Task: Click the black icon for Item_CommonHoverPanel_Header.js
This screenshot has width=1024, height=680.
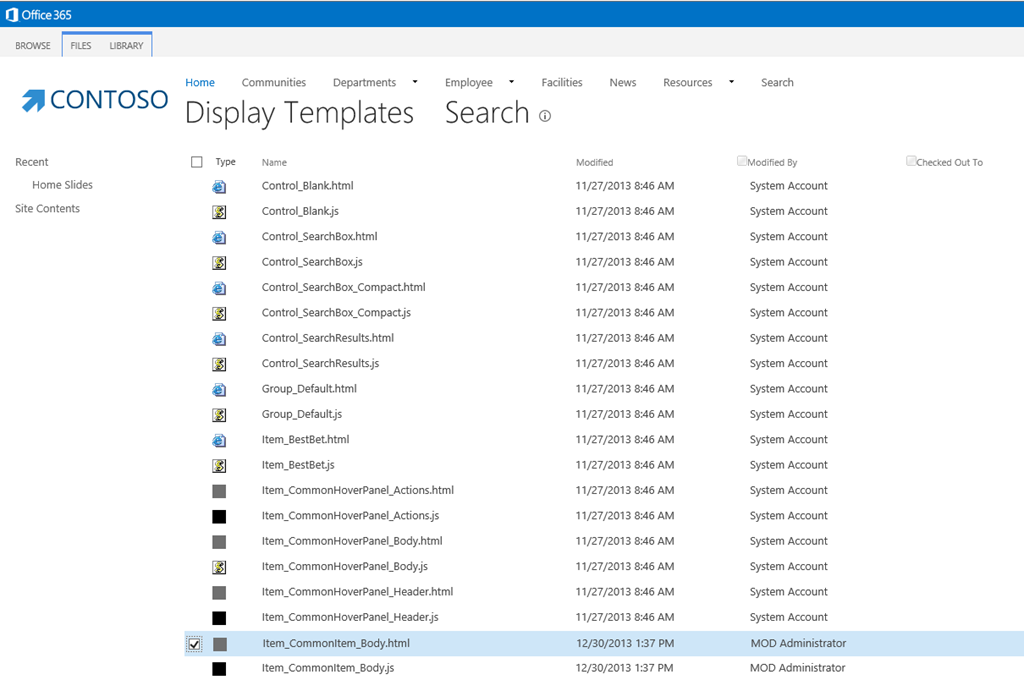Action: click(219, 618)
